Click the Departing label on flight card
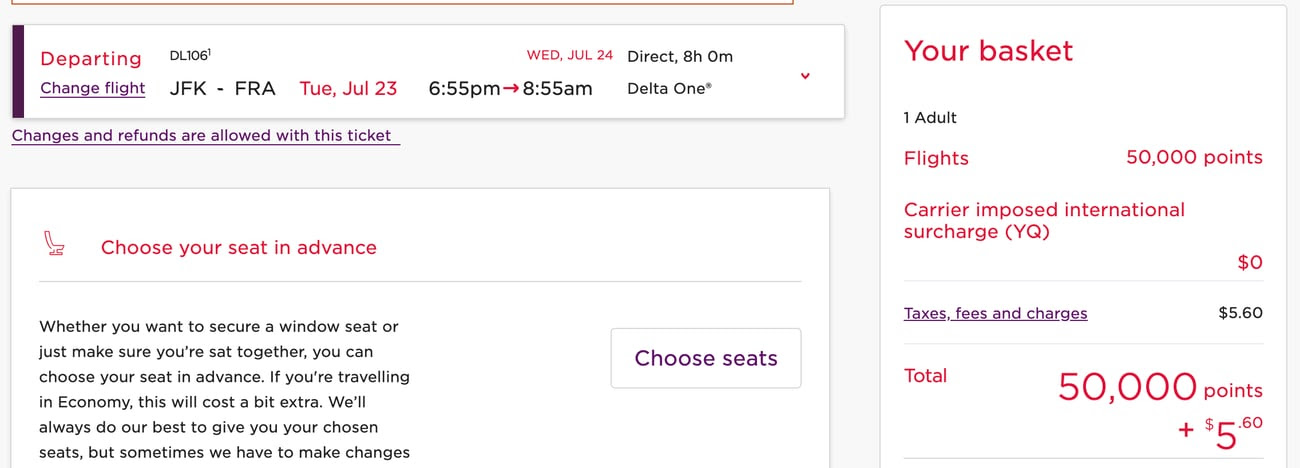The image size is (1300, 468). (x=91, y=58)
